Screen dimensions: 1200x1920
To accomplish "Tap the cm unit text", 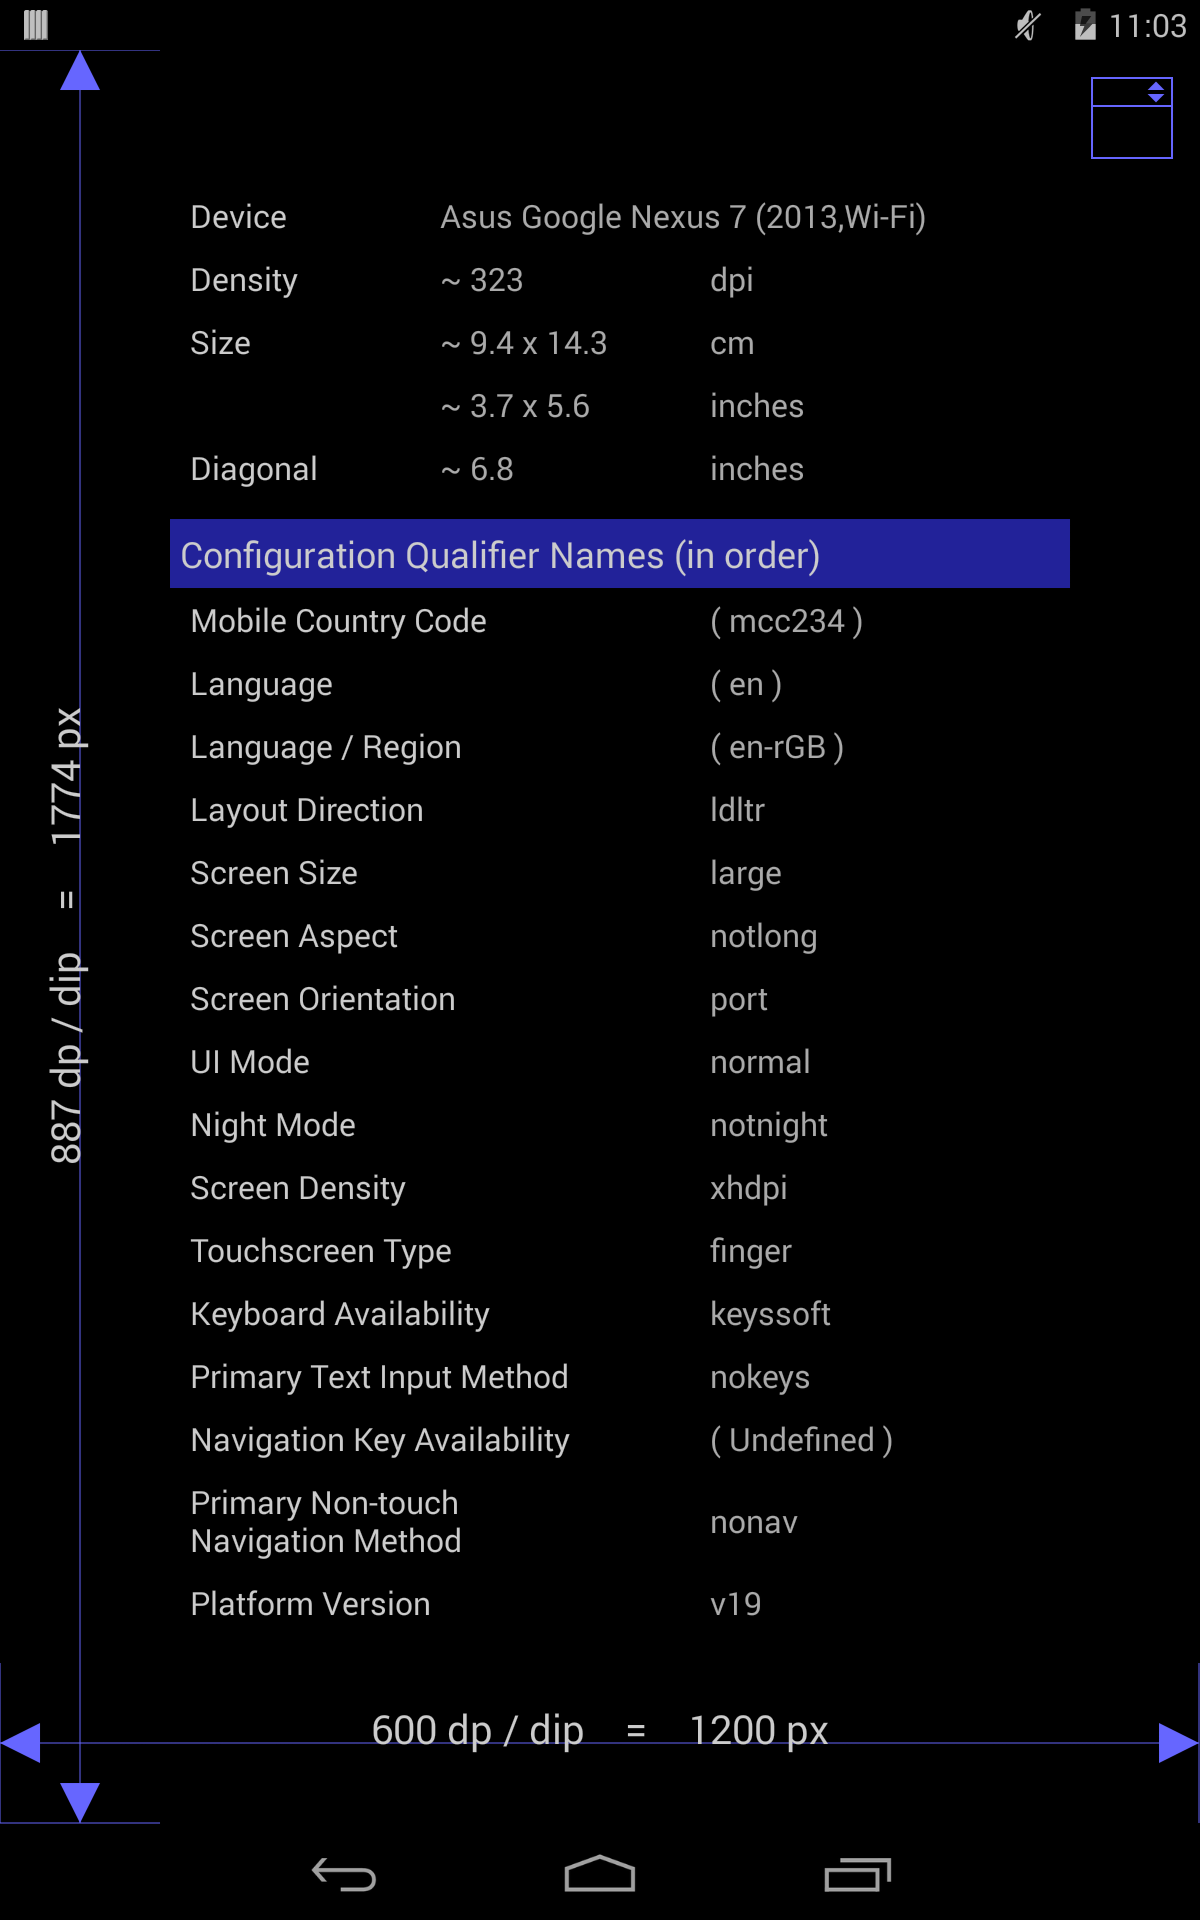I will 732,344.
